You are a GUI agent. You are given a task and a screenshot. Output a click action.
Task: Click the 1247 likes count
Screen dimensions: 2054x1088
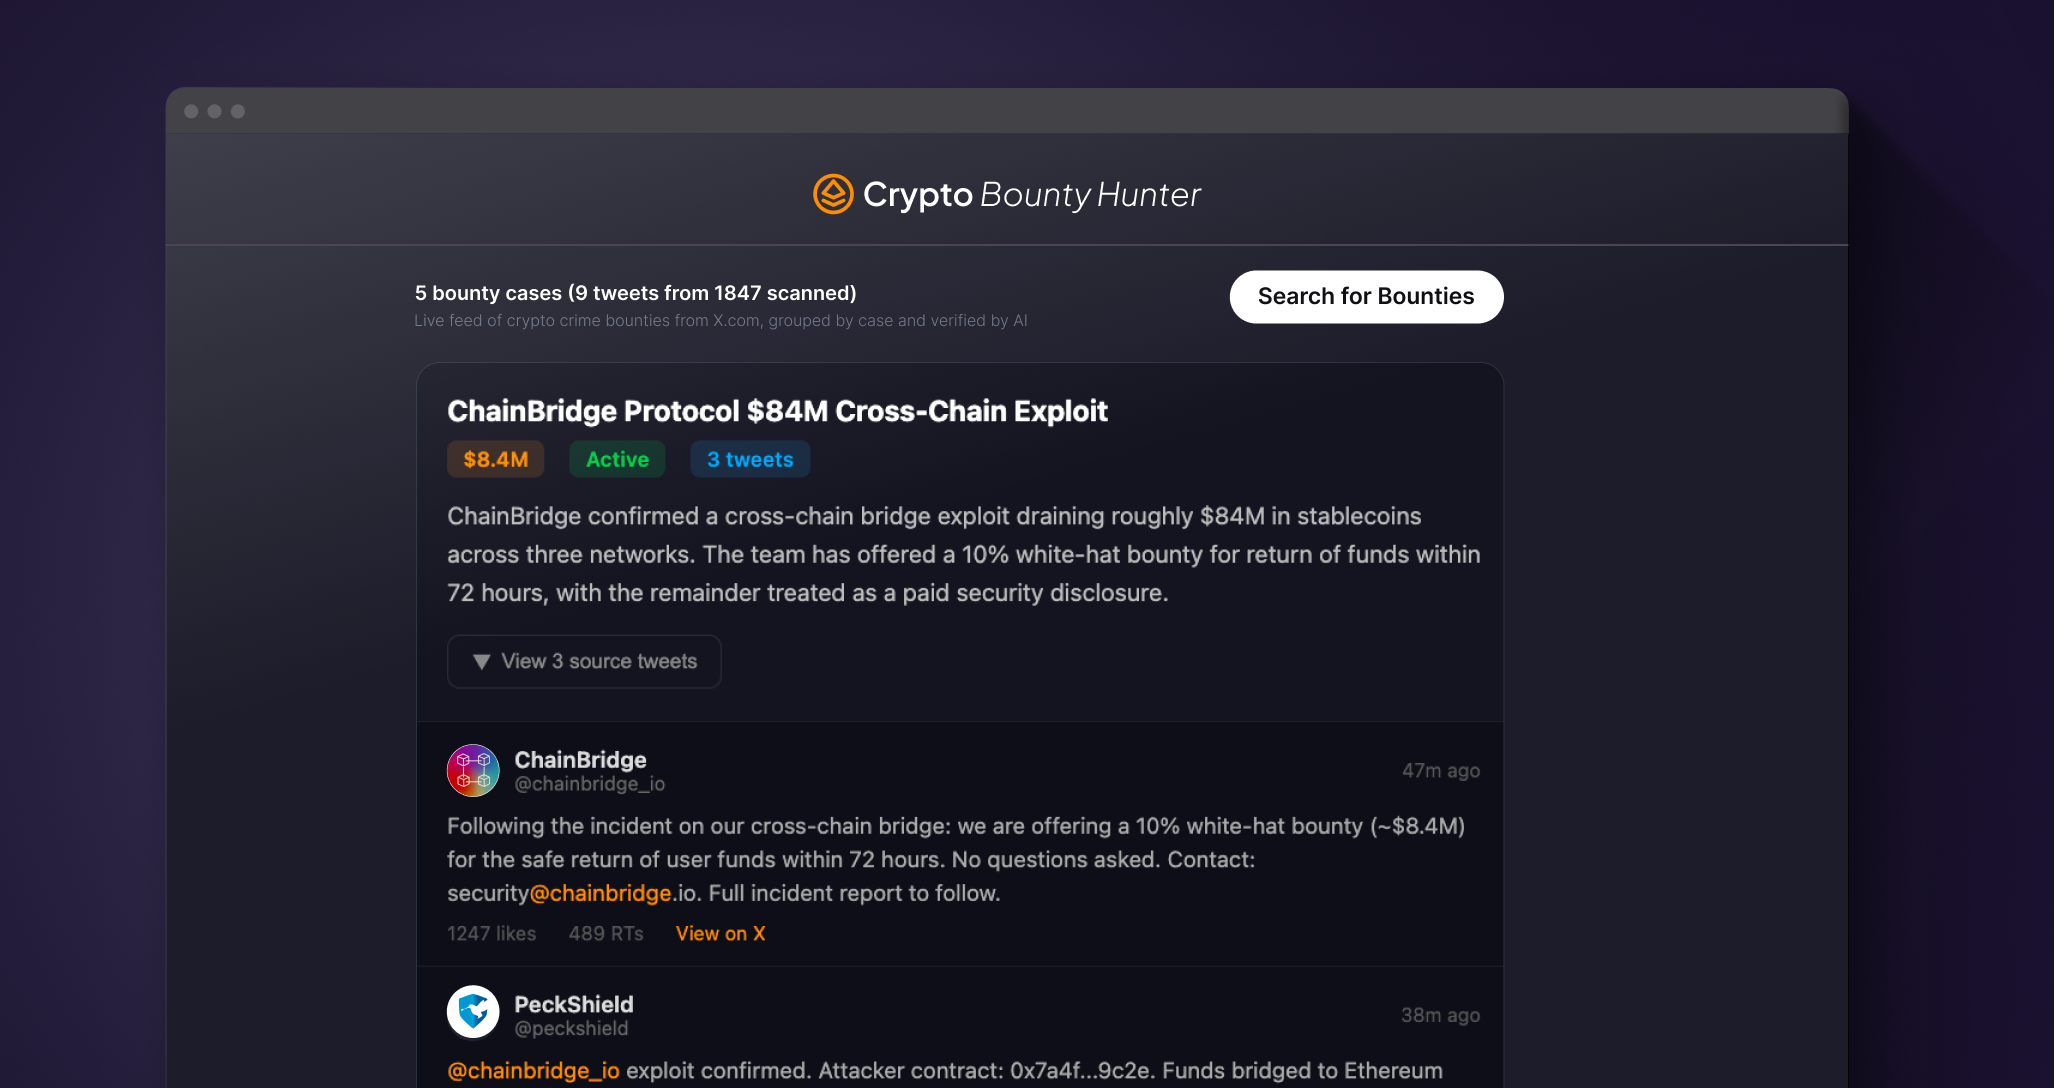[x=491, y=933]
